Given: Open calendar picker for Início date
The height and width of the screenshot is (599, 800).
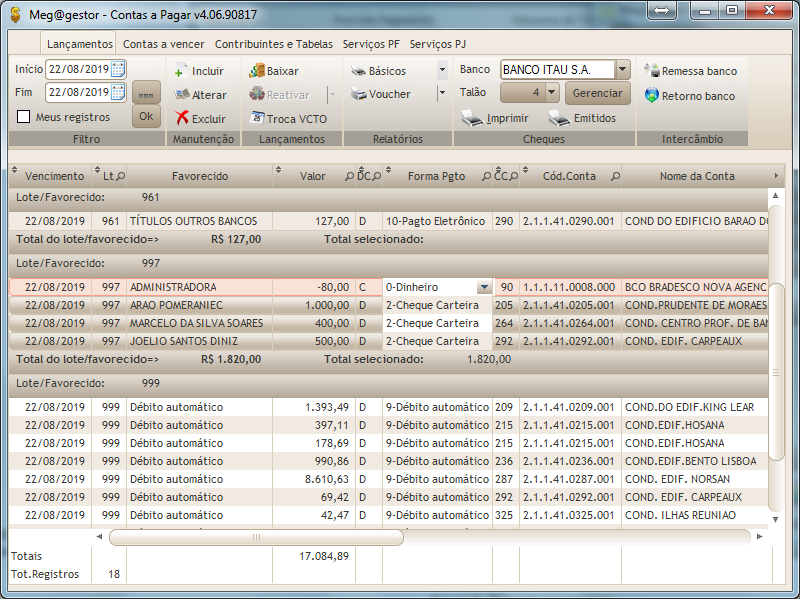Looking at the screenshot, I should 118,69.
